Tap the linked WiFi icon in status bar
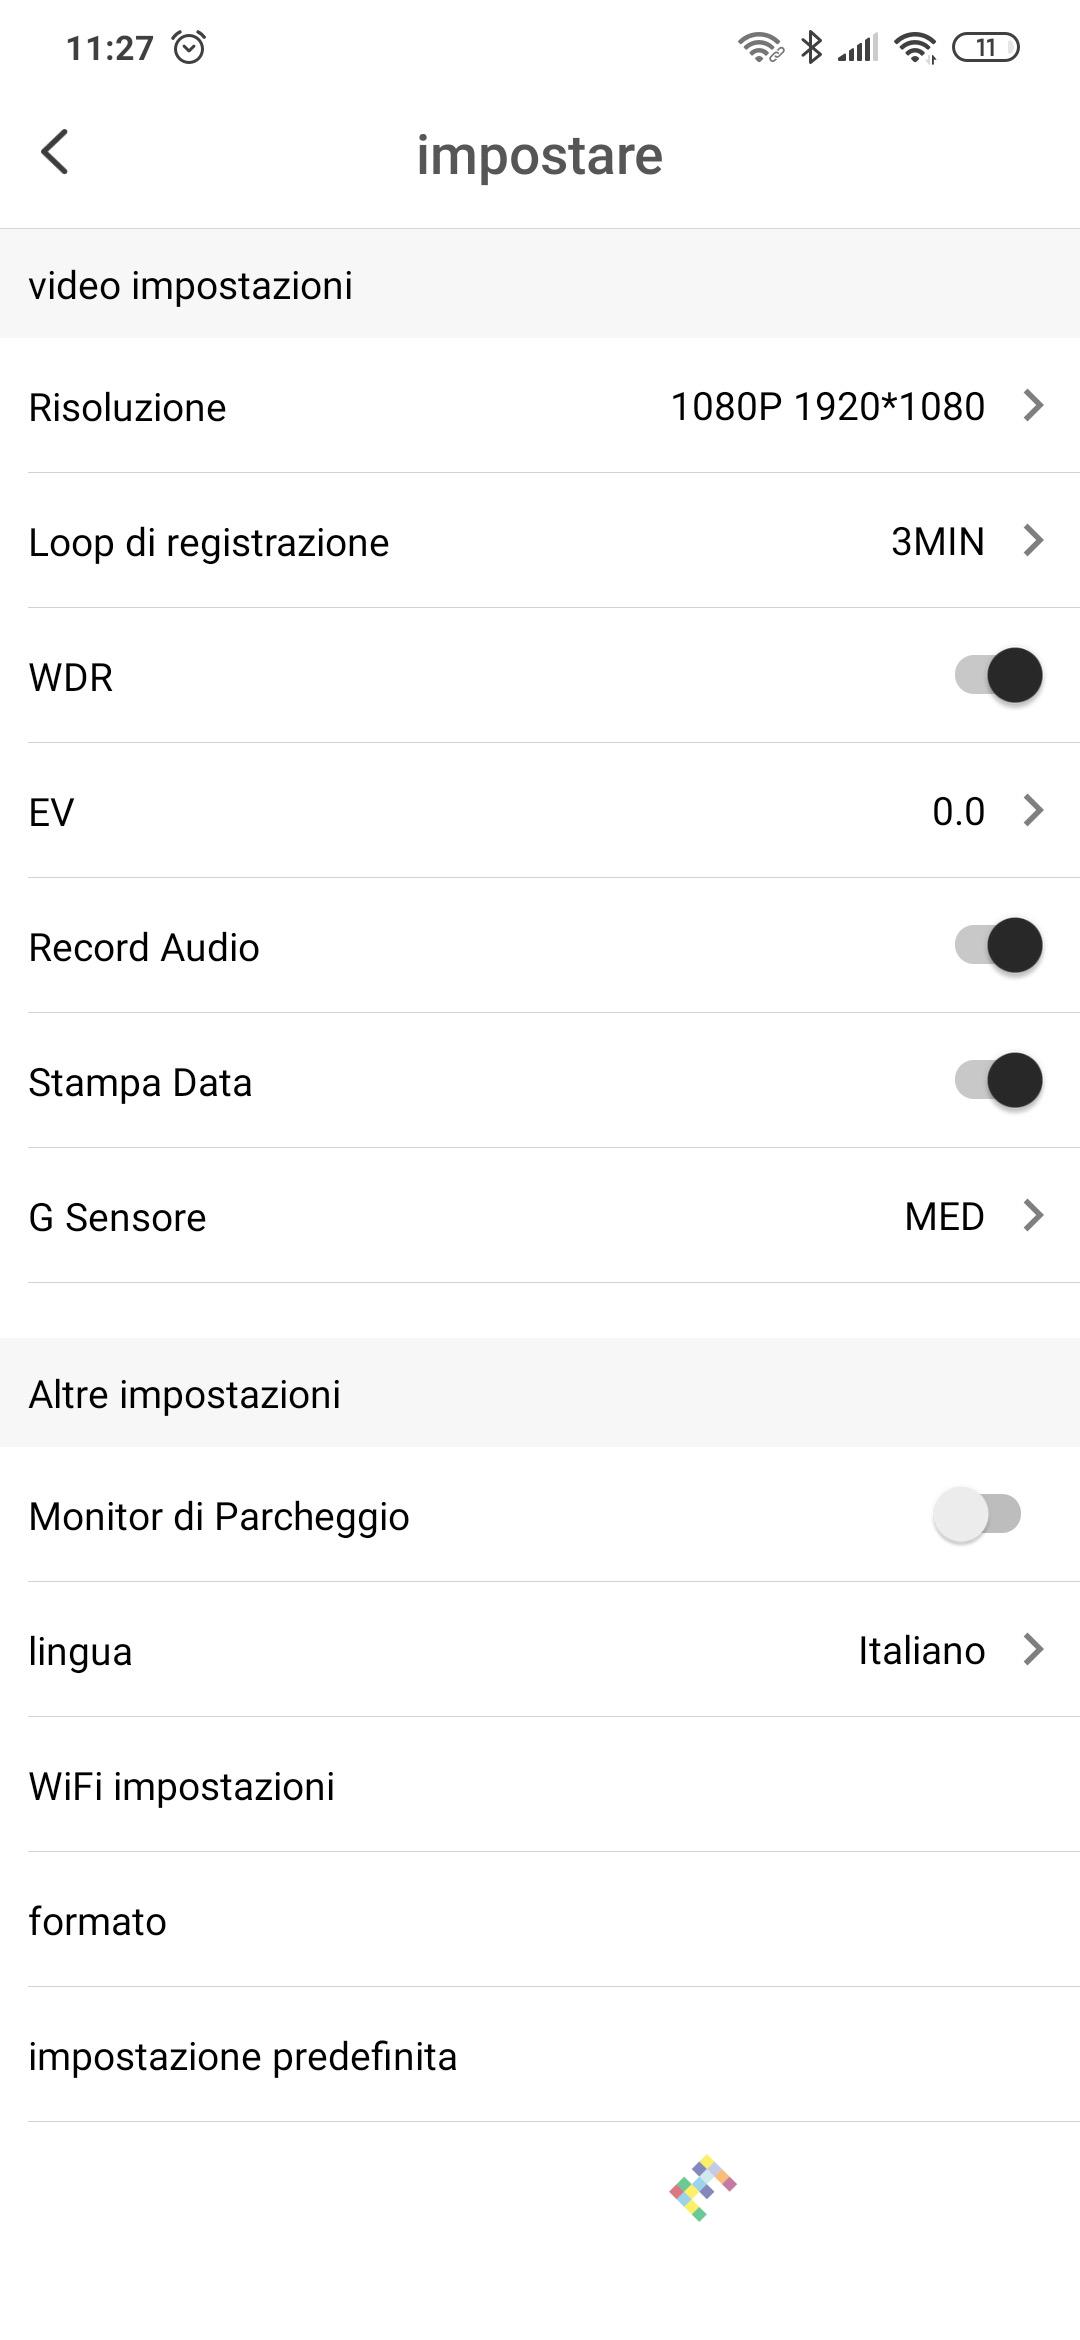This screenshot has width=1080, height=2340. (x=760, y=47)
